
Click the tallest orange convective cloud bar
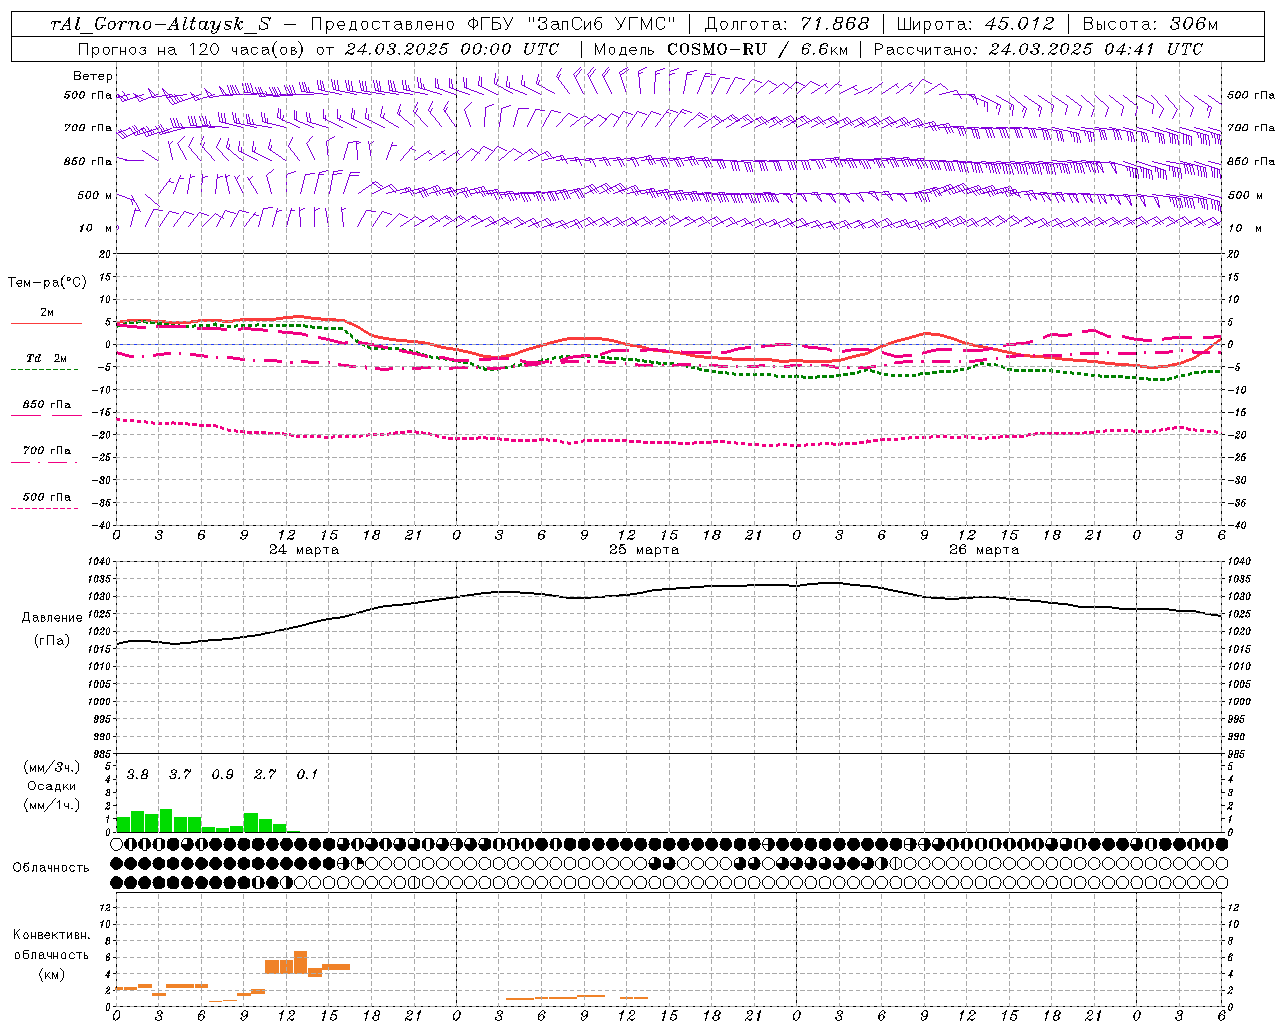300,962
